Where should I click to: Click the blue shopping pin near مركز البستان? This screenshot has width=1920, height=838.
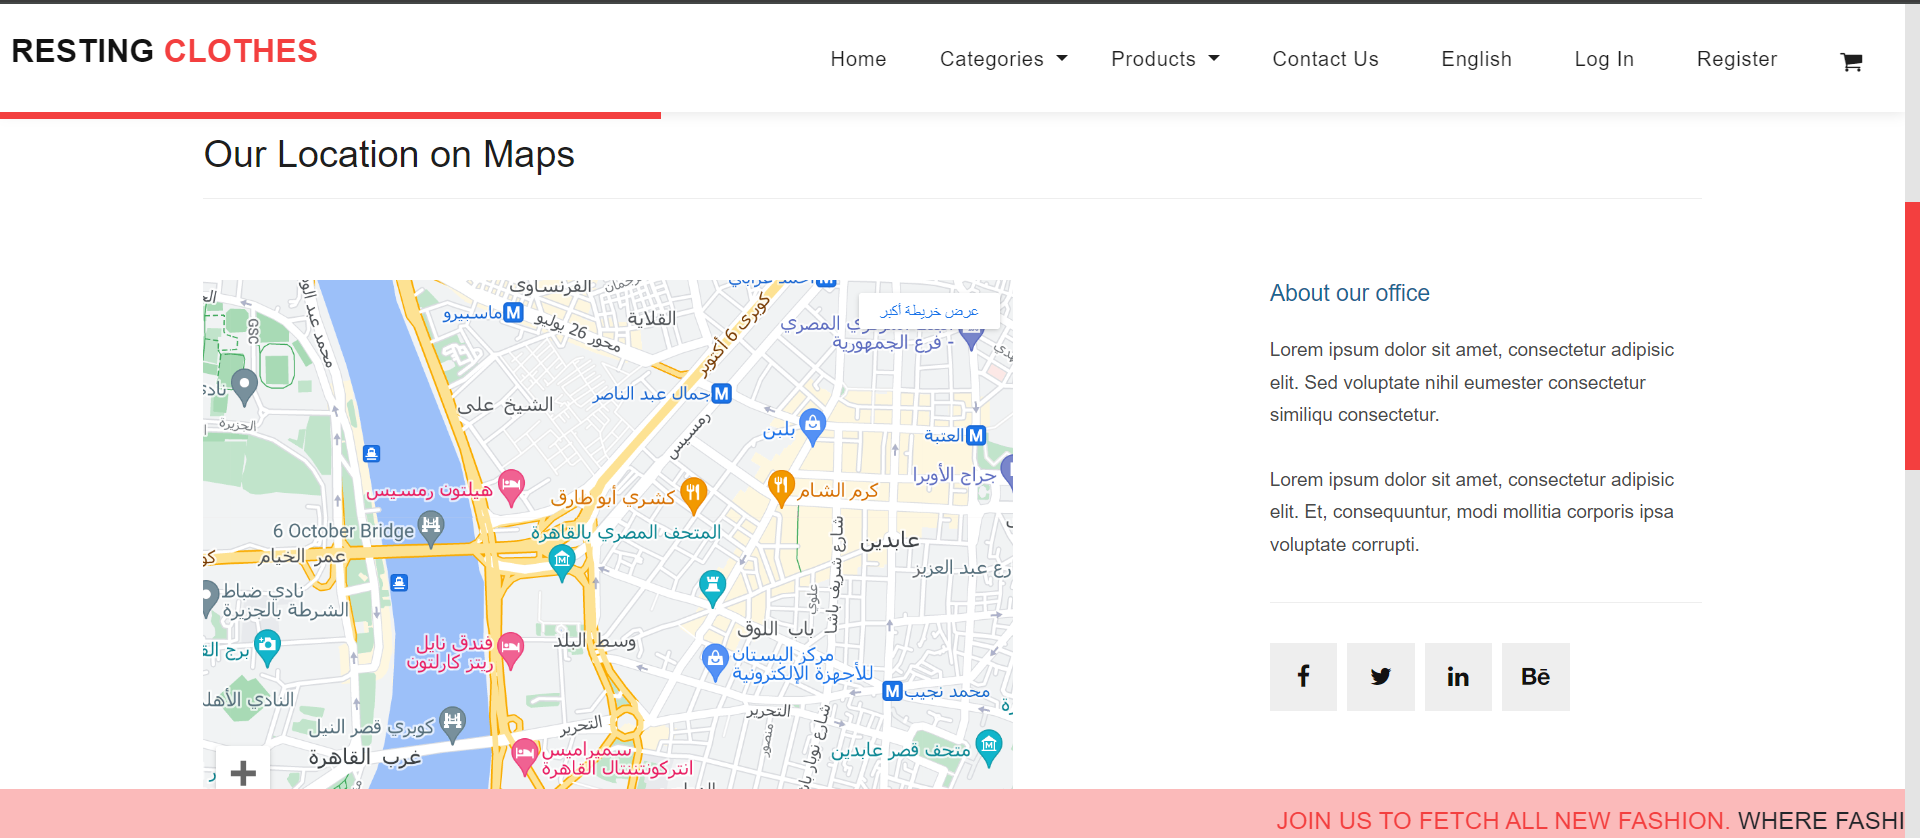tap(714, 661)
